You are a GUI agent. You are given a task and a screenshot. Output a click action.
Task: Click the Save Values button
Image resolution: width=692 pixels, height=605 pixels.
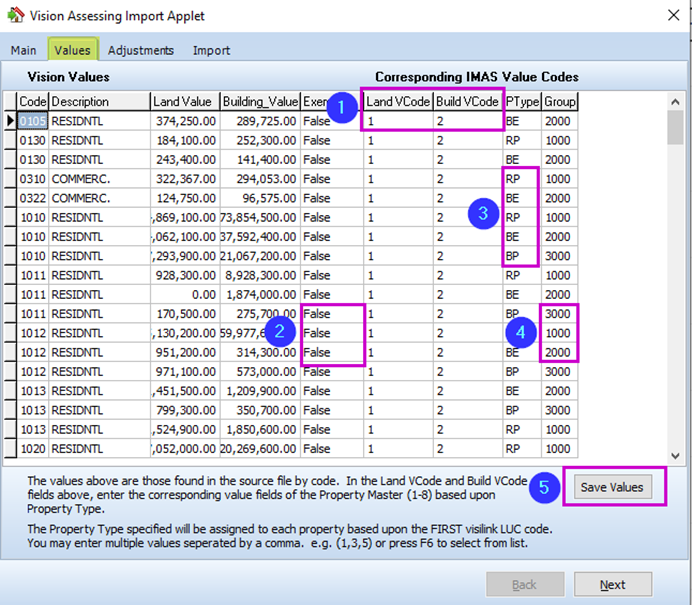tap(612, 487)
